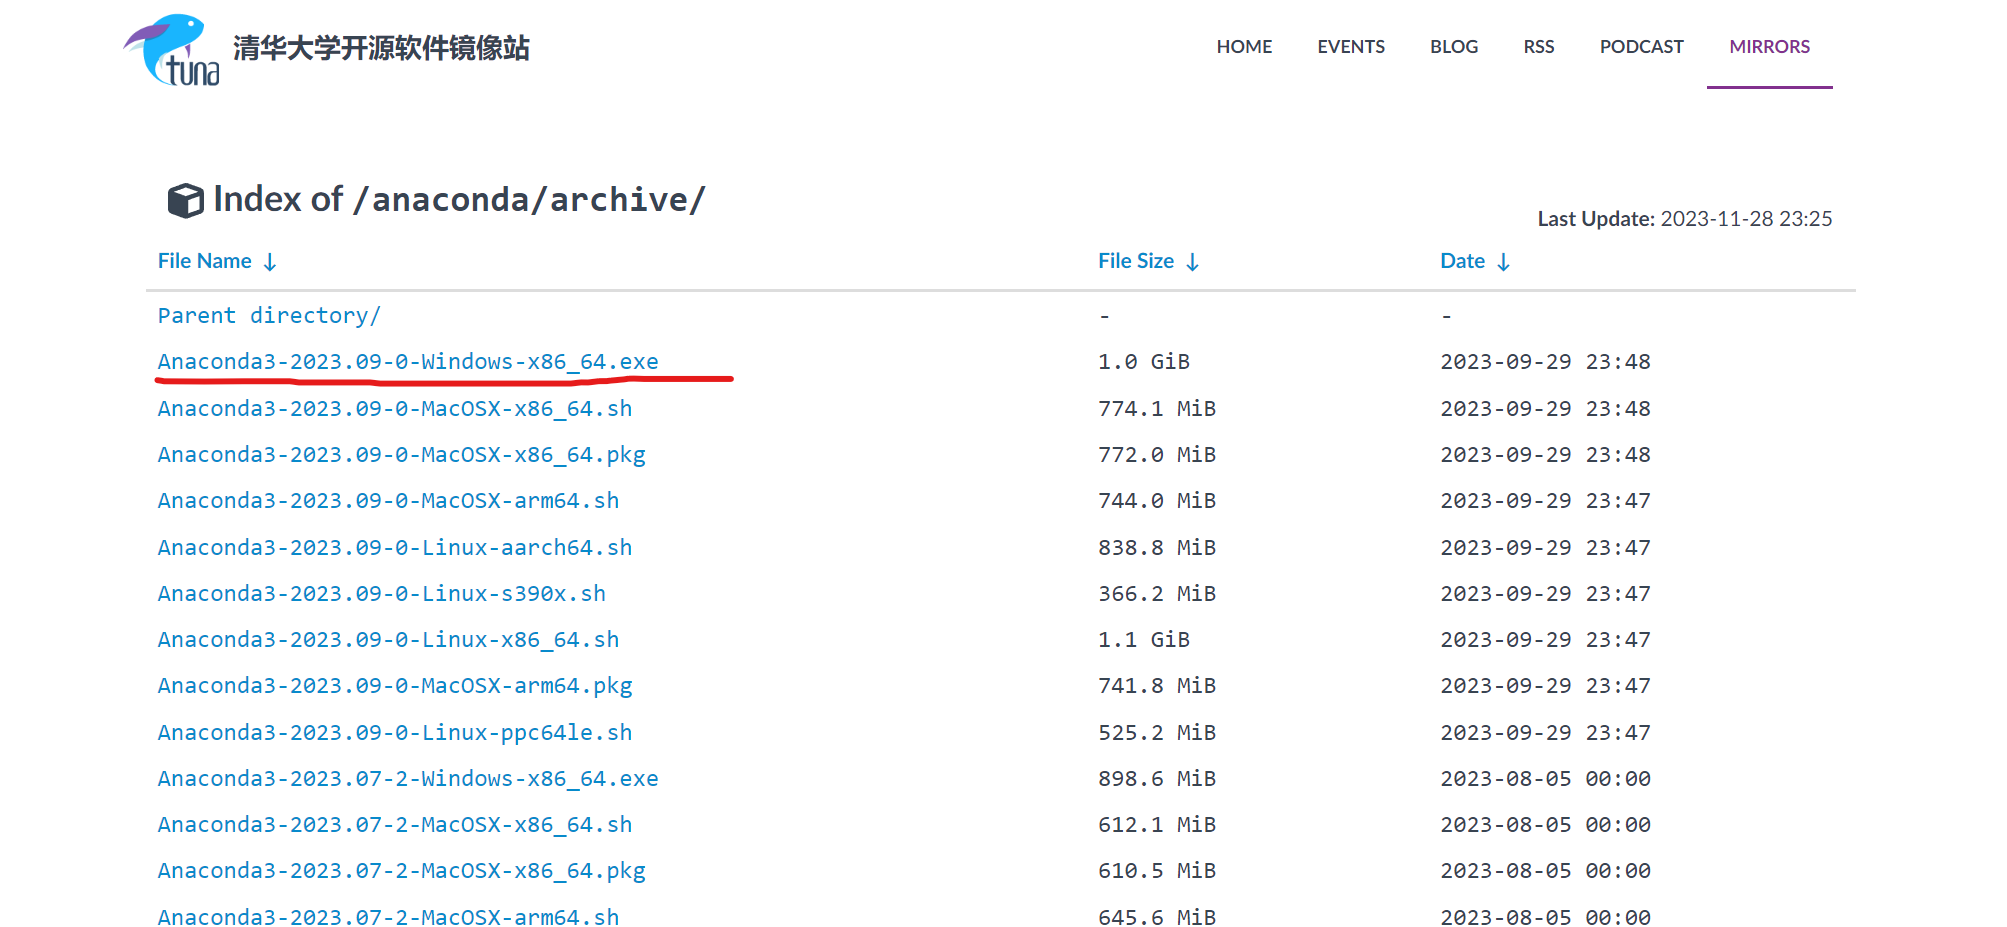
Task: Download Anaconda3-2023.07-2-Windows-x86_64.exe
Action: click(x=408, y=779)
